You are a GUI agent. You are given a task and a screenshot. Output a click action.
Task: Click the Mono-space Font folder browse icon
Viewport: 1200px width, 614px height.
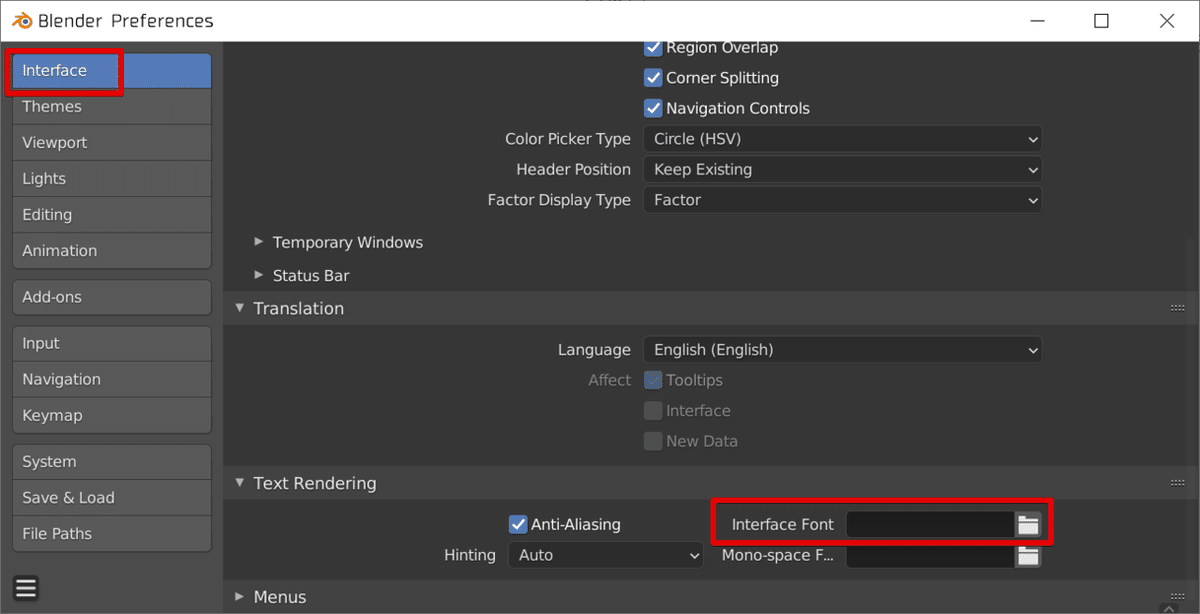tap(1028, 555)
